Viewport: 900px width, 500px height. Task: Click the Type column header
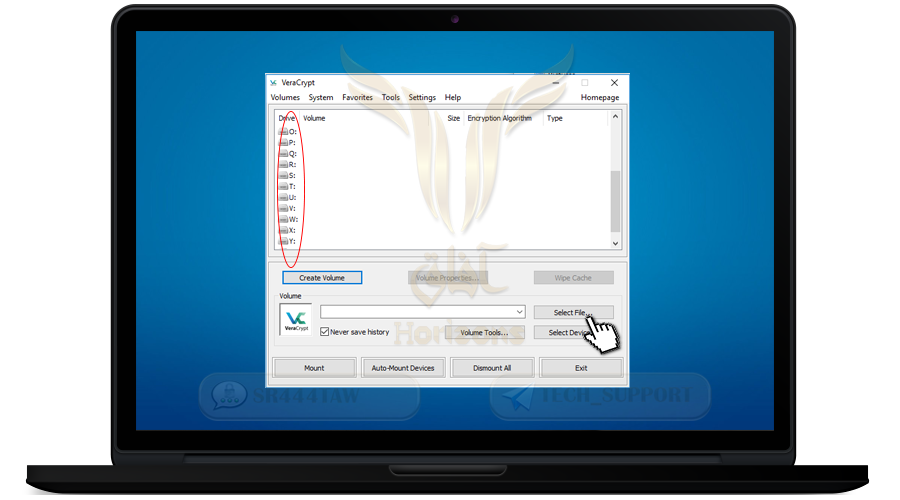(575, 118)
